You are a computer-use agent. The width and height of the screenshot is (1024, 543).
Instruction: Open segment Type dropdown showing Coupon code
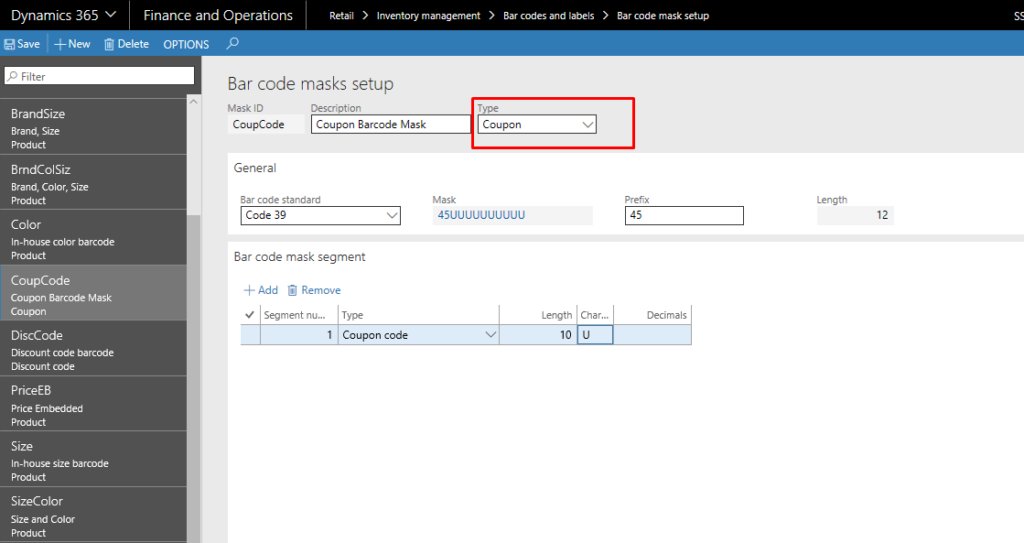(490, 335)
